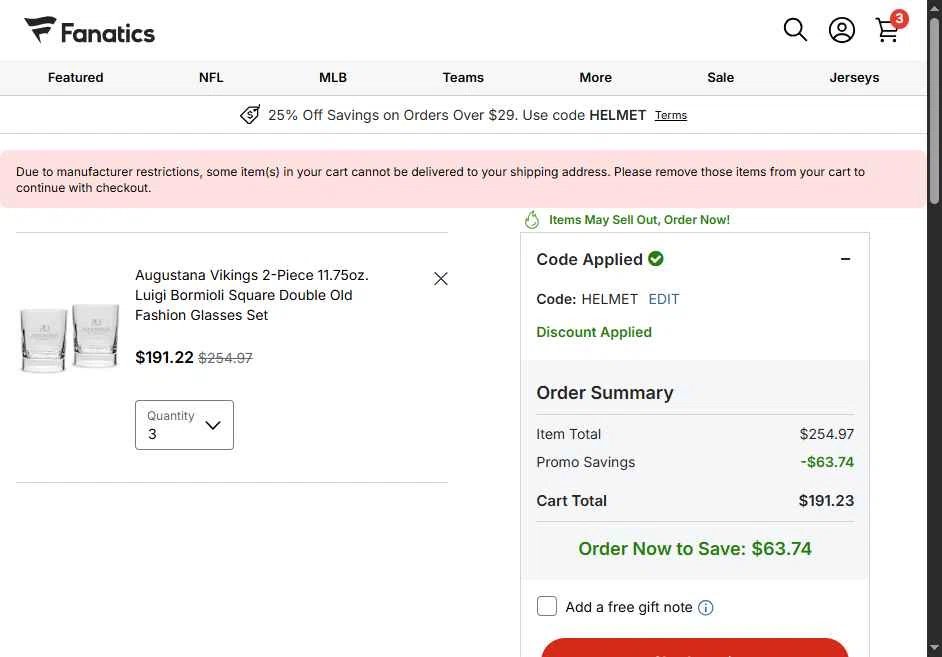Click the scrollbar down arrow
The height and width of the screenshot is (657, 942).
pyautogui.click(x=934, y=648)
